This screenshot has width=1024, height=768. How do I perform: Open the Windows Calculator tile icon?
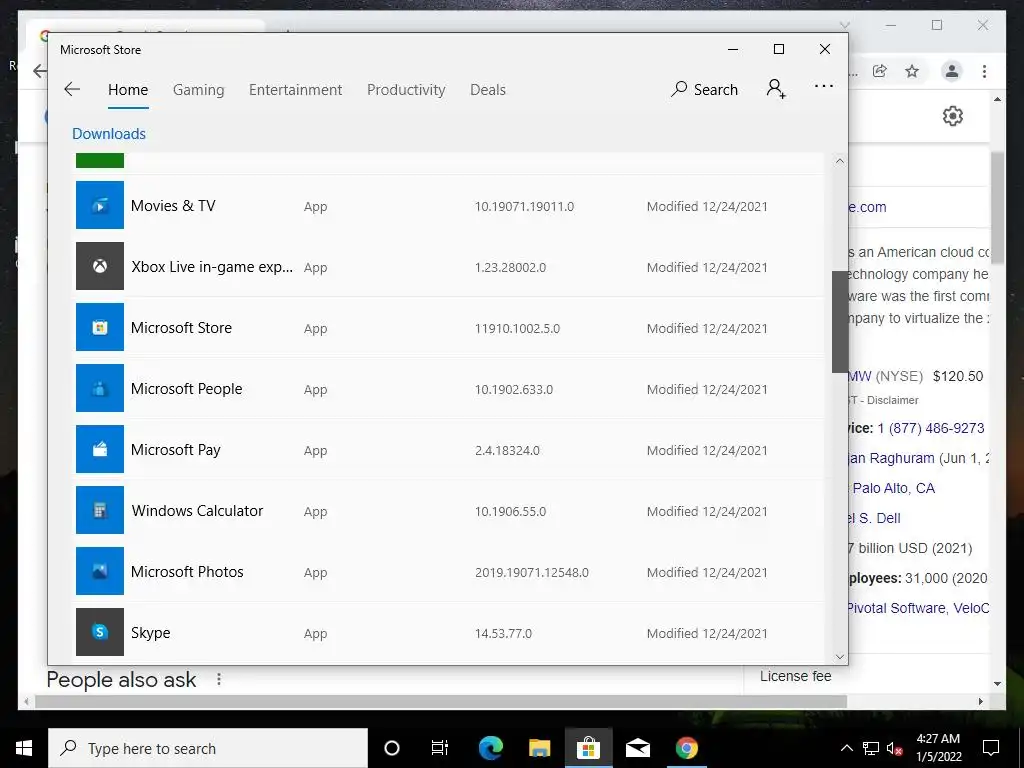pyautogui.click(x=99, y=510)
